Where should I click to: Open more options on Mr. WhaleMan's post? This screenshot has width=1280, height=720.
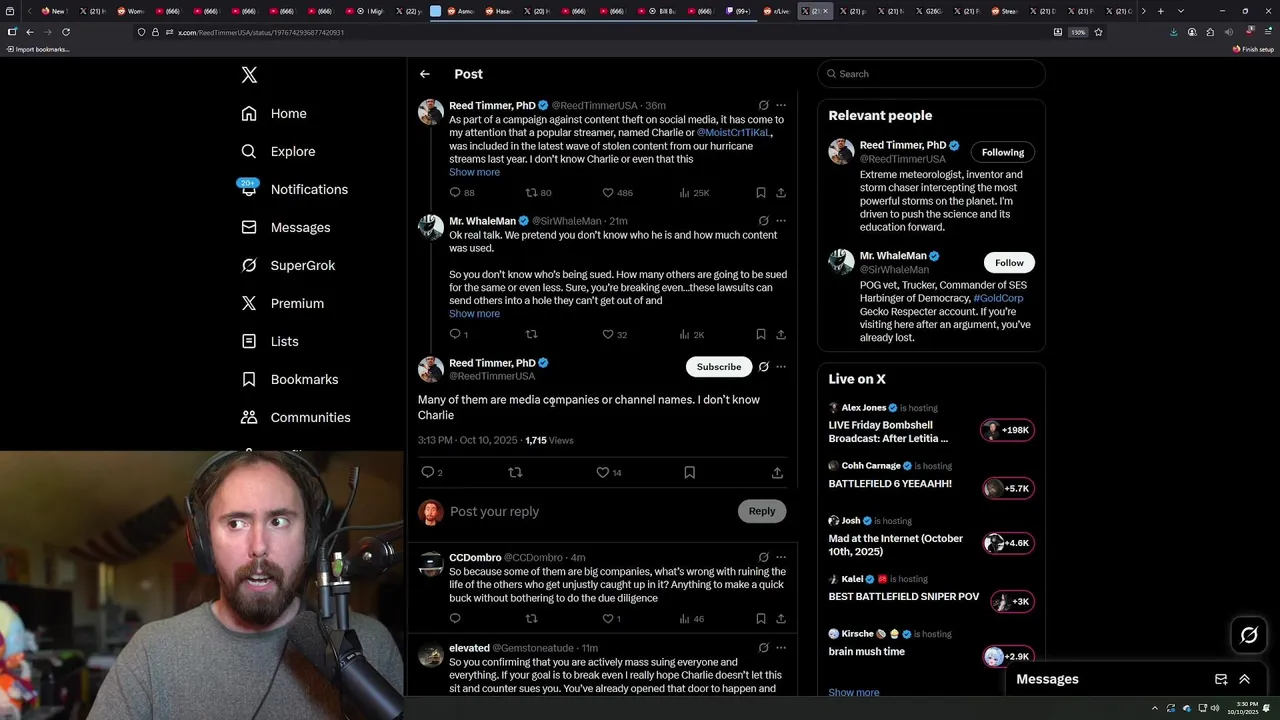tap(781, 220)
